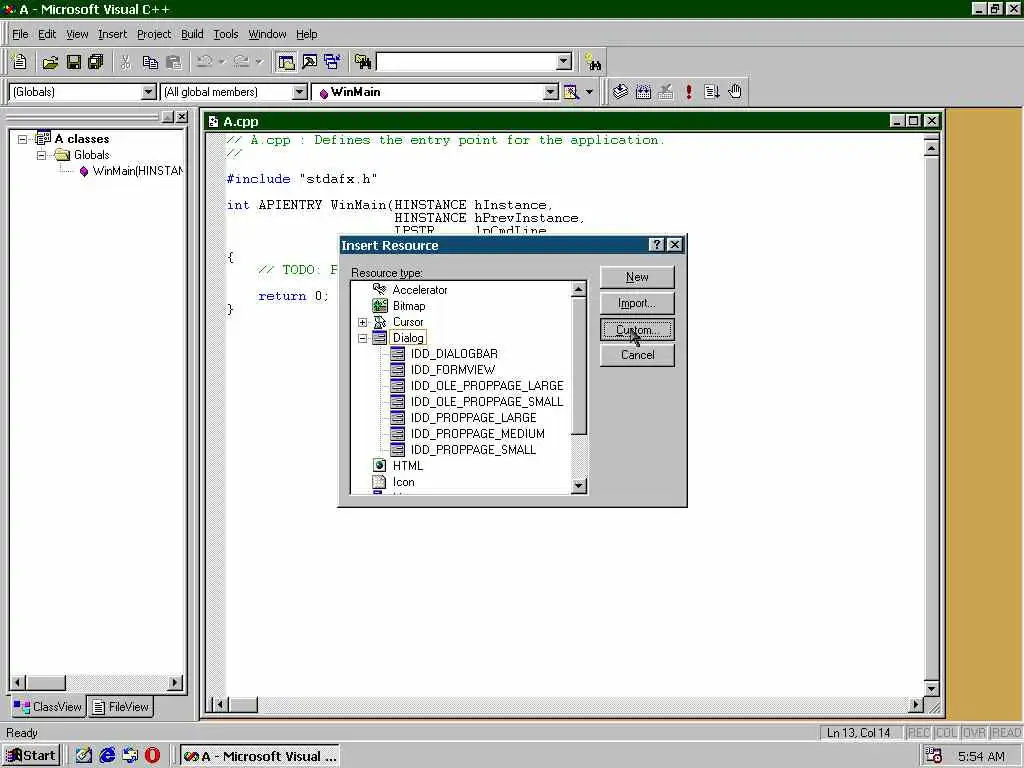Click the Build toolbar icon
The width and height of the screenshot is (1024, 768).
tap(643, 92)
